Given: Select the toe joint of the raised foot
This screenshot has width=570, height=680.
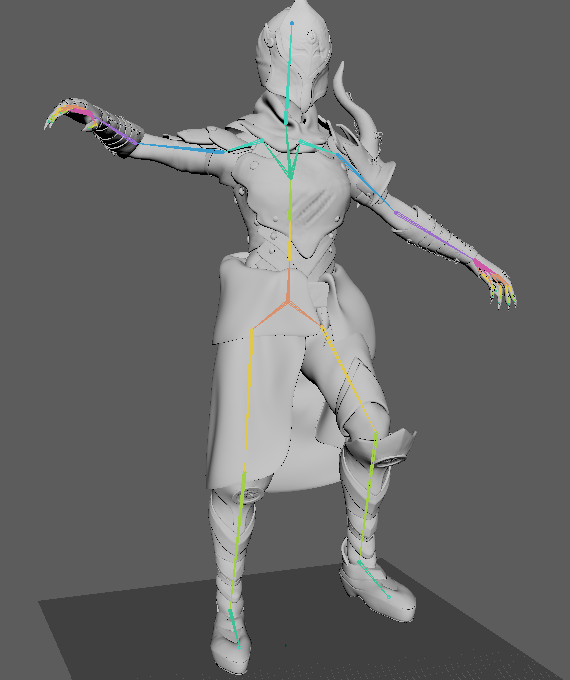Looking at the screenshot, I should click(389, 597).
